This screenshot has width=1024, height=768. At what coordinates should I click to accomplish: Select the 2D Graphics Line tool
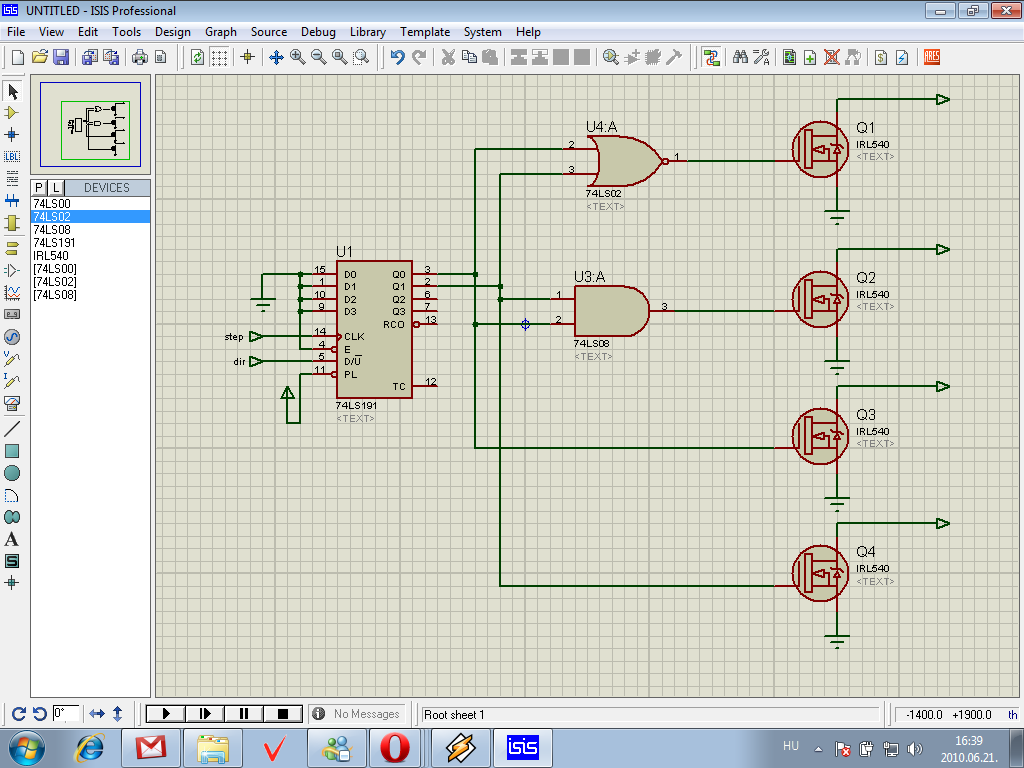pos(12,429)
